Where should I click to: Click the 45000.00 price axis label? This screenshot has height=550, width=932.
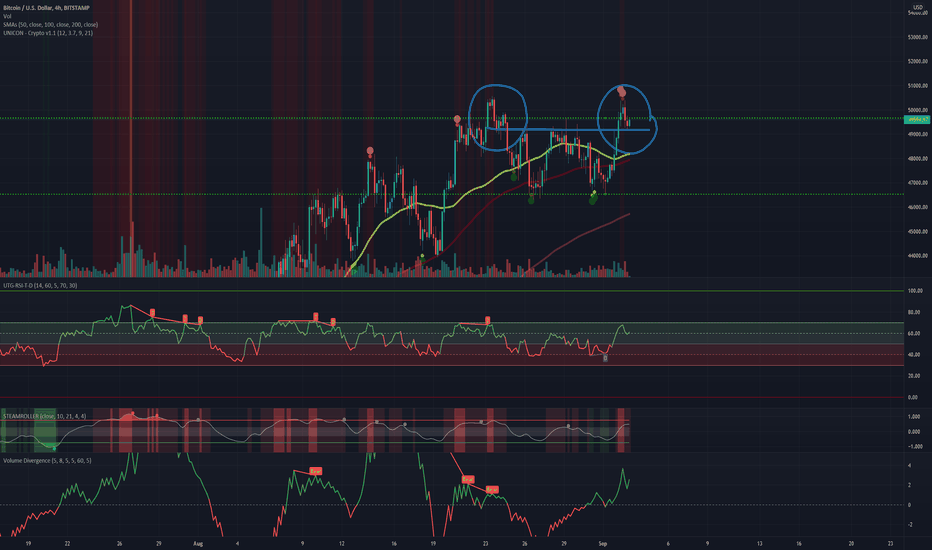pyautogui.click(x=917, y=232)
